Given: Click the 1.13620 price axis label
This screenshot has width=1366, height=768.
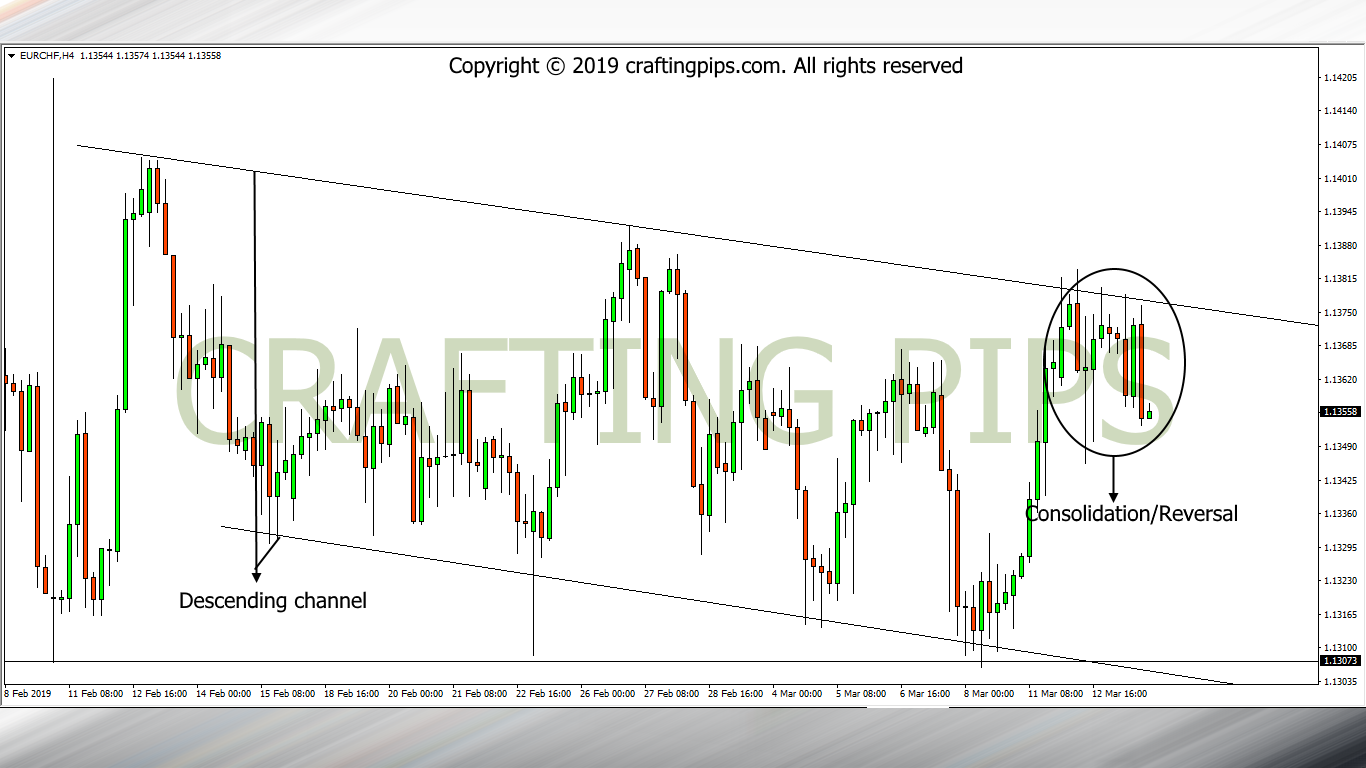Looking at the screenshot, I should (x=1340, y=380).
